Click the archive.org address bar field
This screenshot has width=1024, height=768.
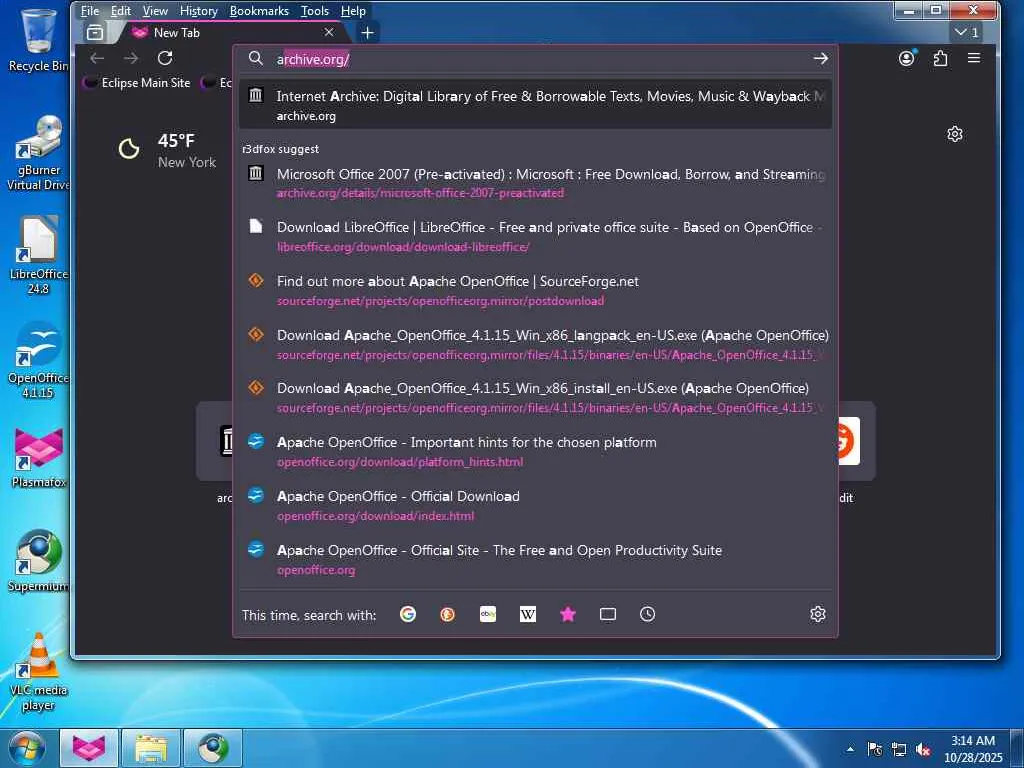pos(536,59)
